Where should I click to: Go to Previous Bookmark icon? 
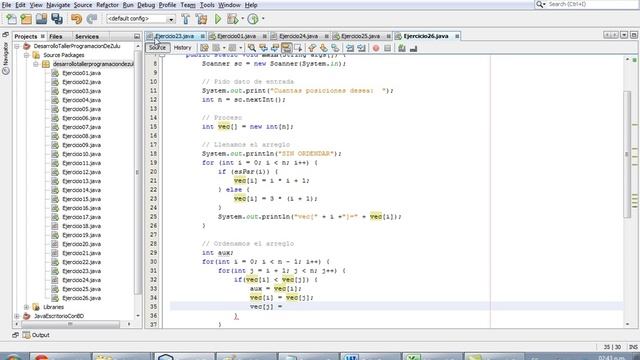[312, 48]
